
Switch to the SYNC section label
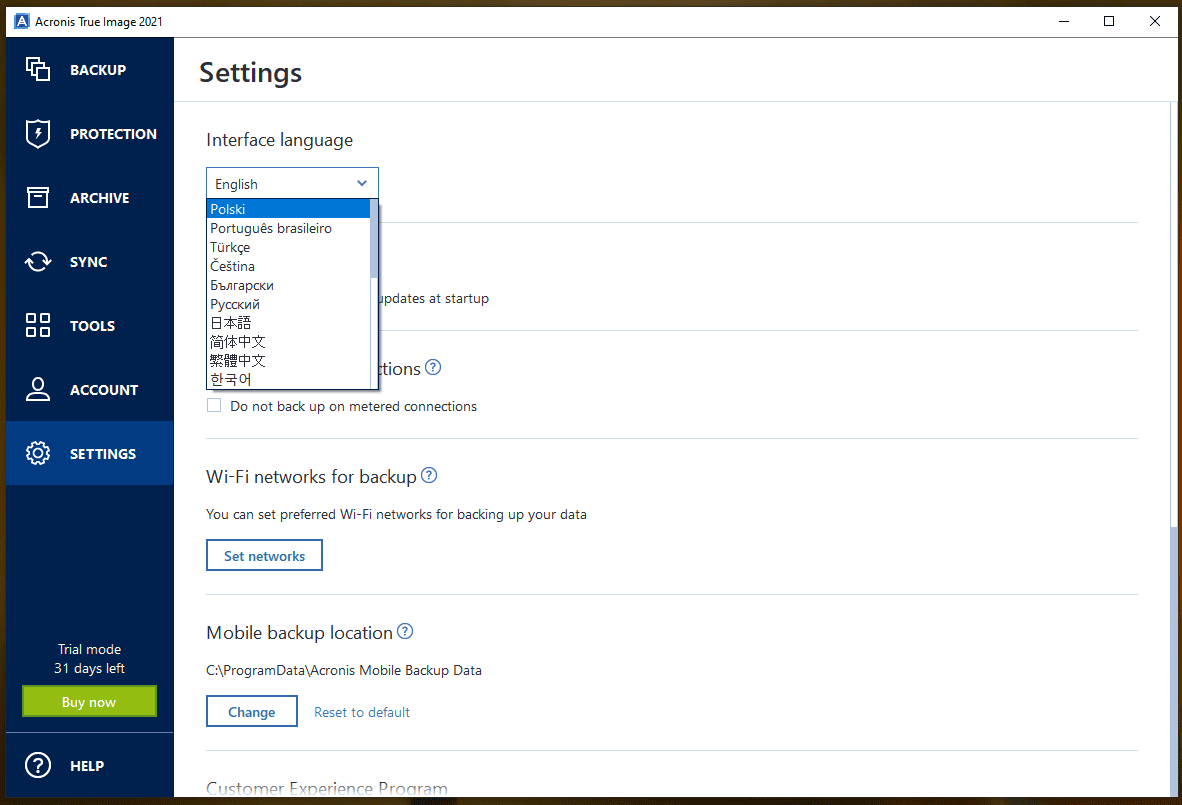(88, 262)
